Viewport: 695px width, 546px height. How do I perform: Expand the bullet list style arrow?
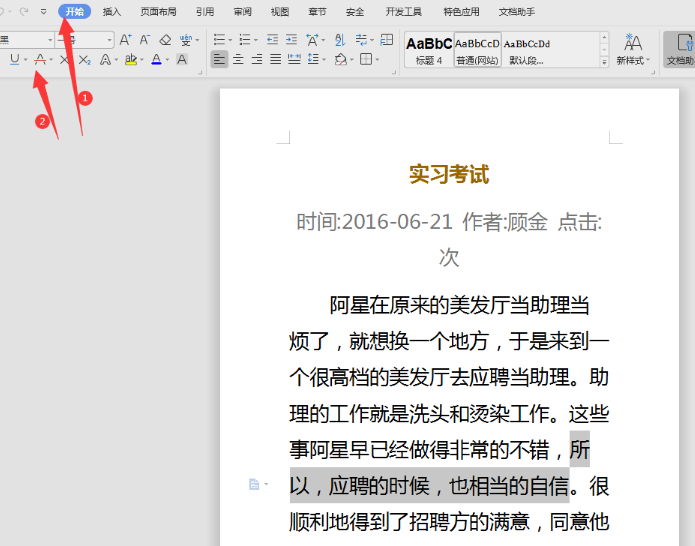pyautogui.click(x=230, y=40)
